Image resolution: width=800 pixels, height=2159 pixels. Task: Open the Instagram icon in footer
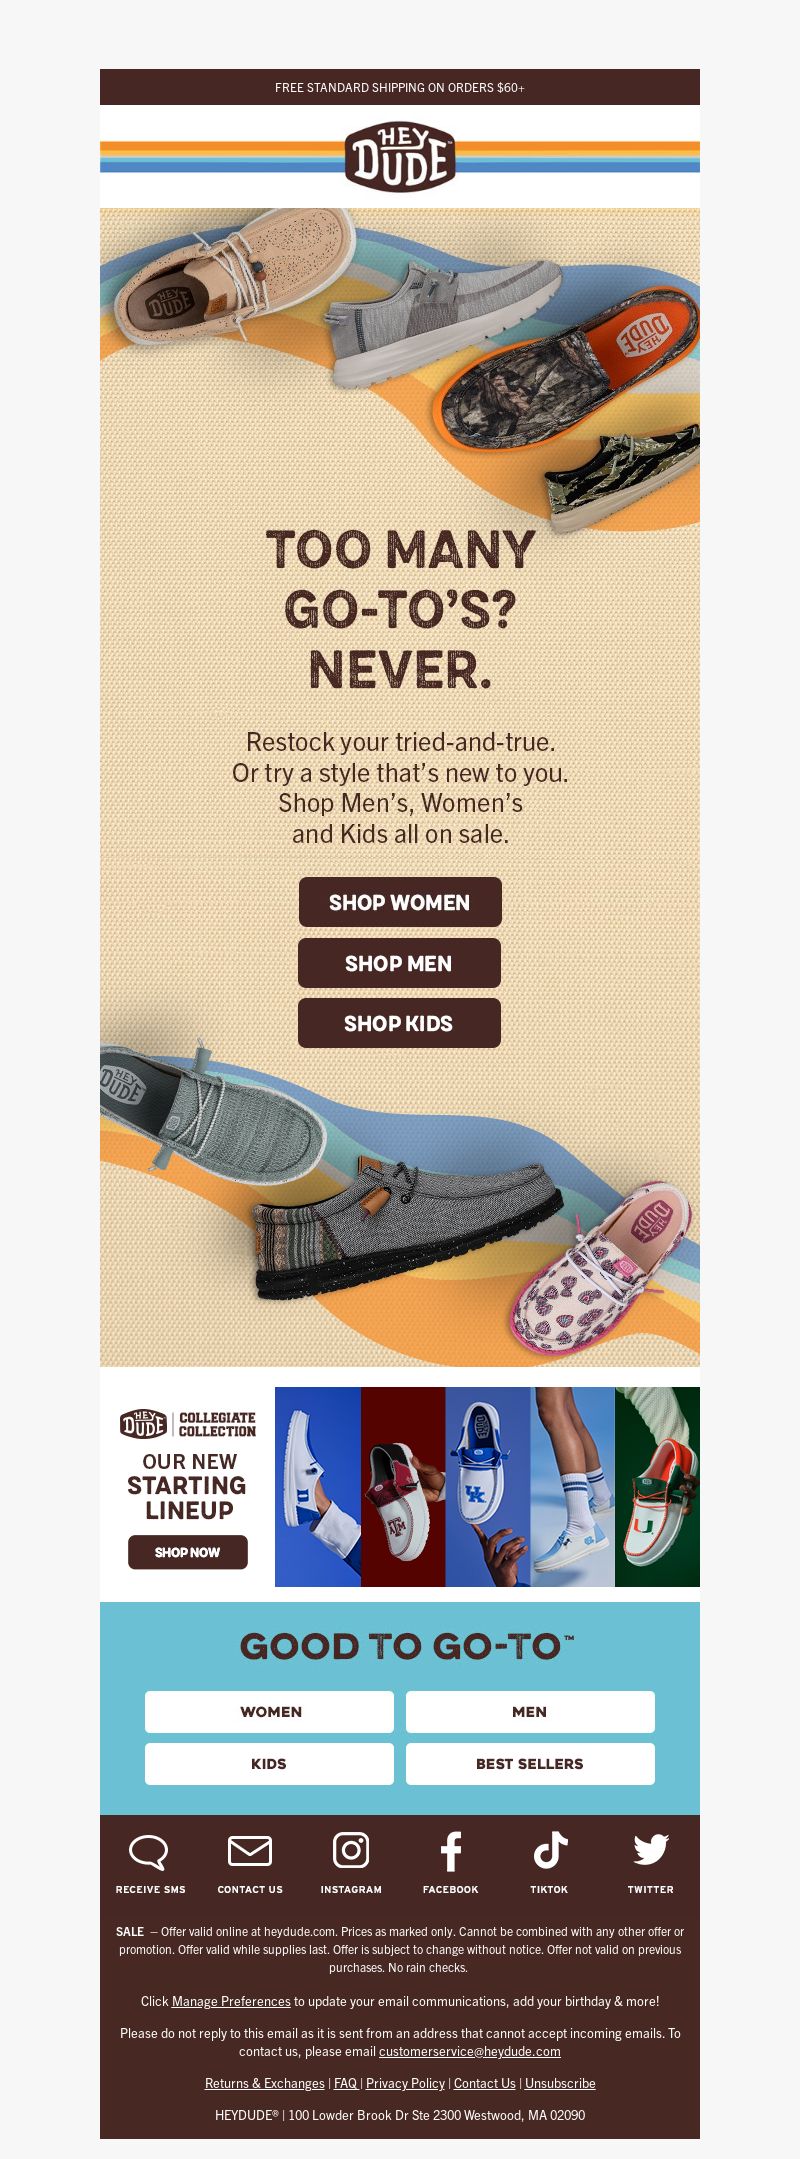pos(351,1850)
